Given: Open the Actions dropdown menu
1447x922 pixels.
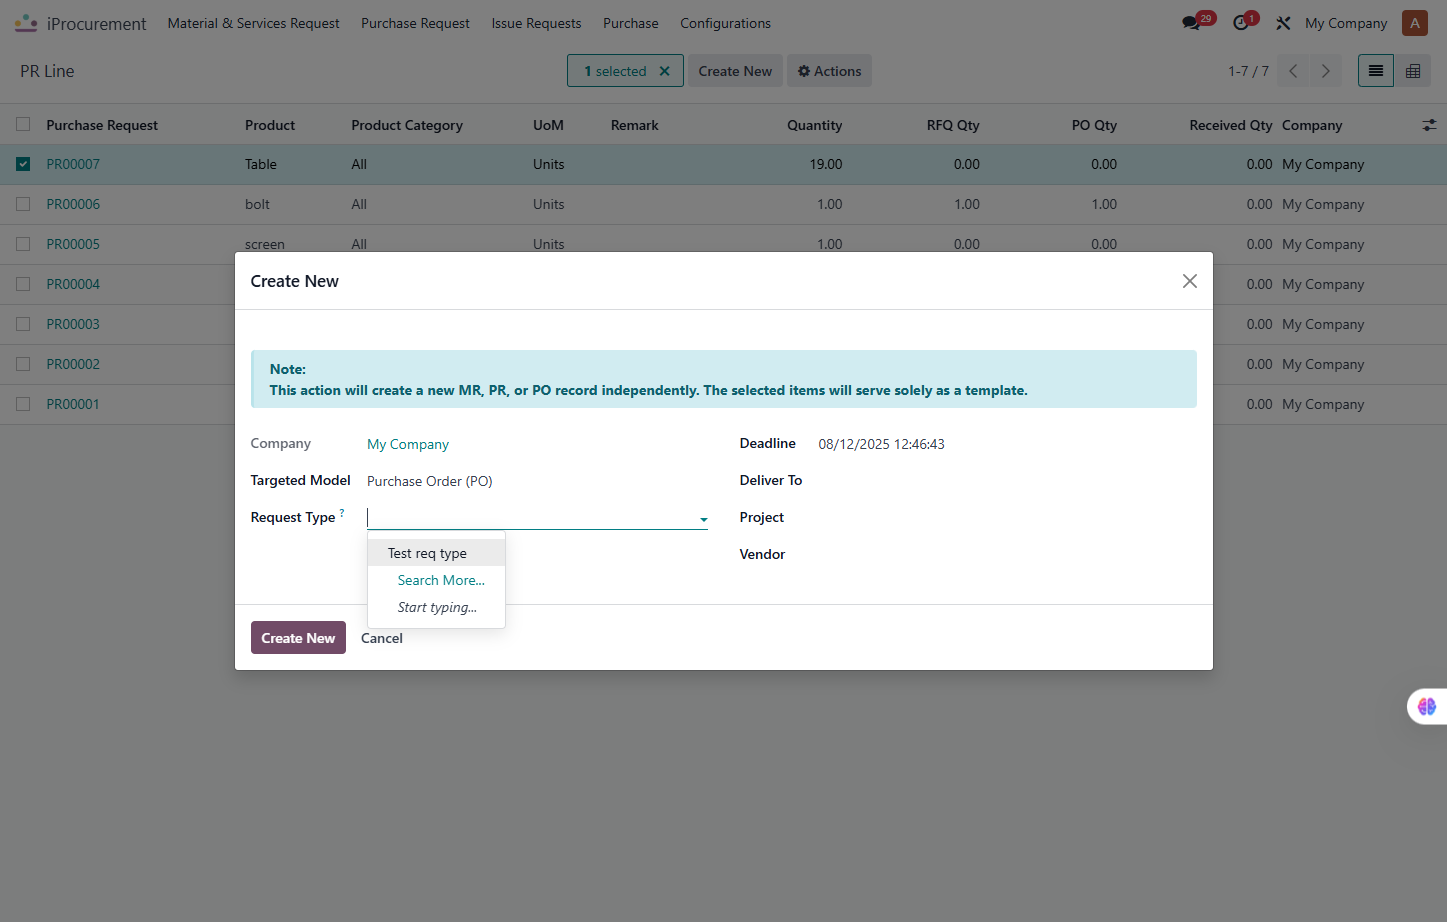Looking at the screenshot, I should coord(829,71).
